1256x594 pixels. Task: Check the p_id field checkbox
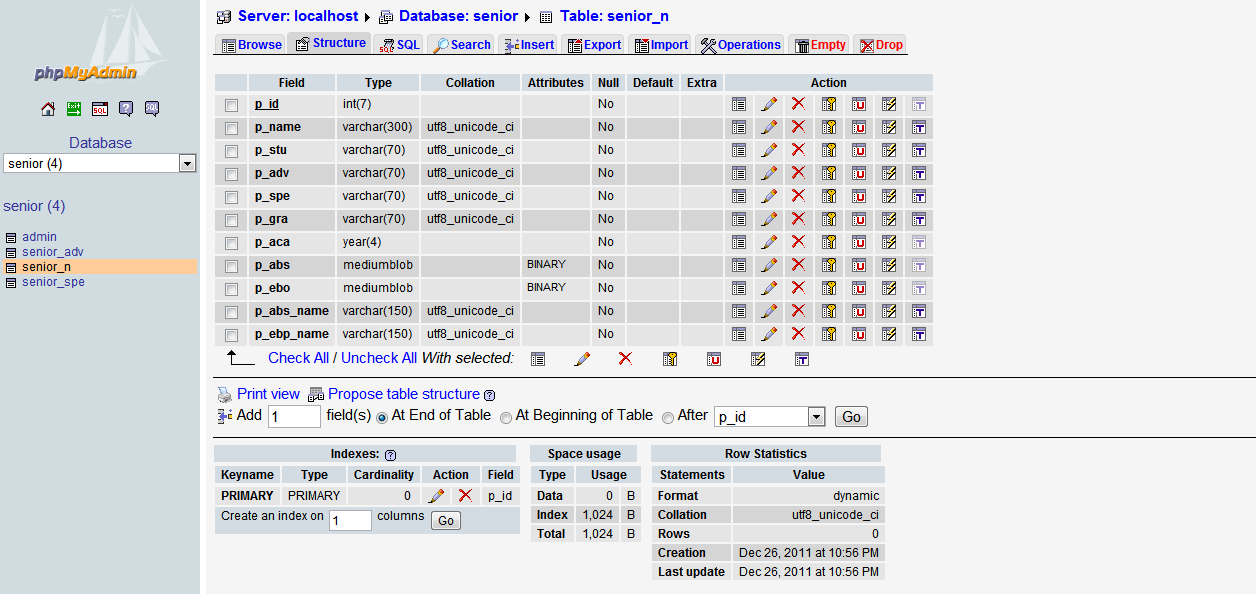click(x=232, y=105)
